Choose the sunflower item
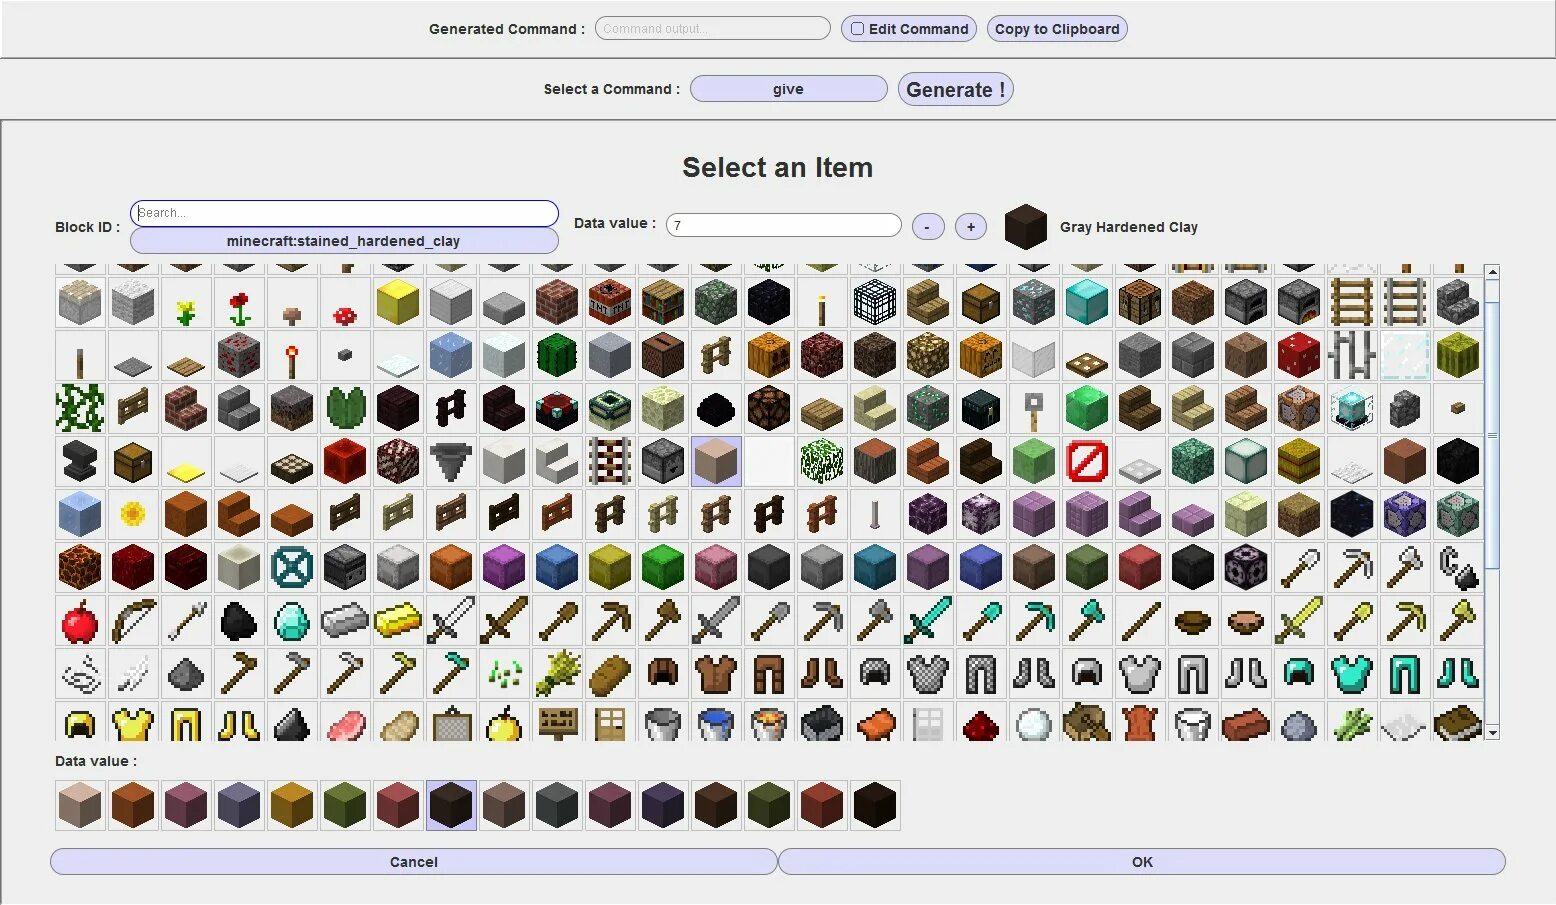This screenshot has height=905, width=1556. pos(133,514)
